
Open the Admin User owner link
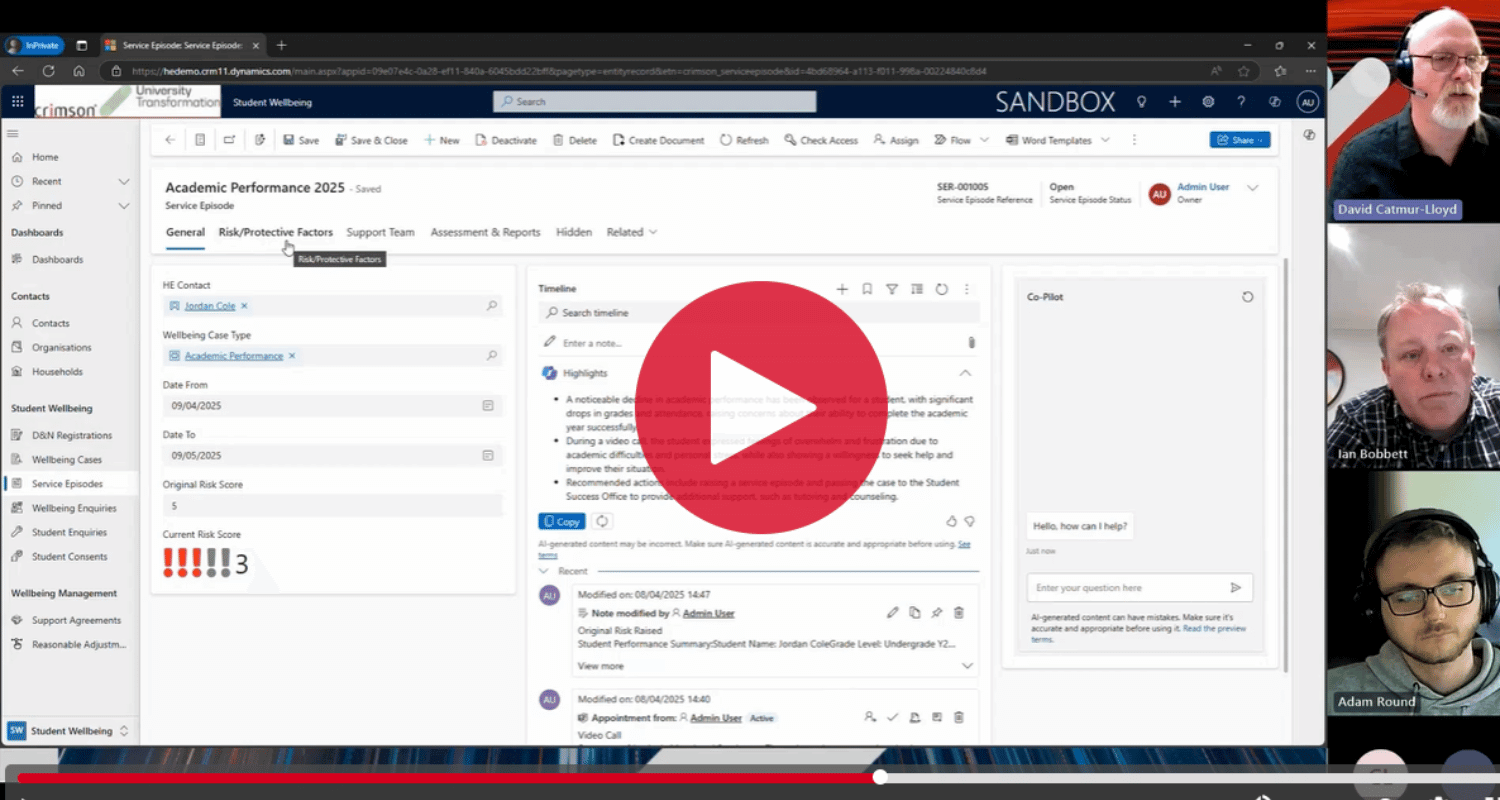coord(1203,187)
